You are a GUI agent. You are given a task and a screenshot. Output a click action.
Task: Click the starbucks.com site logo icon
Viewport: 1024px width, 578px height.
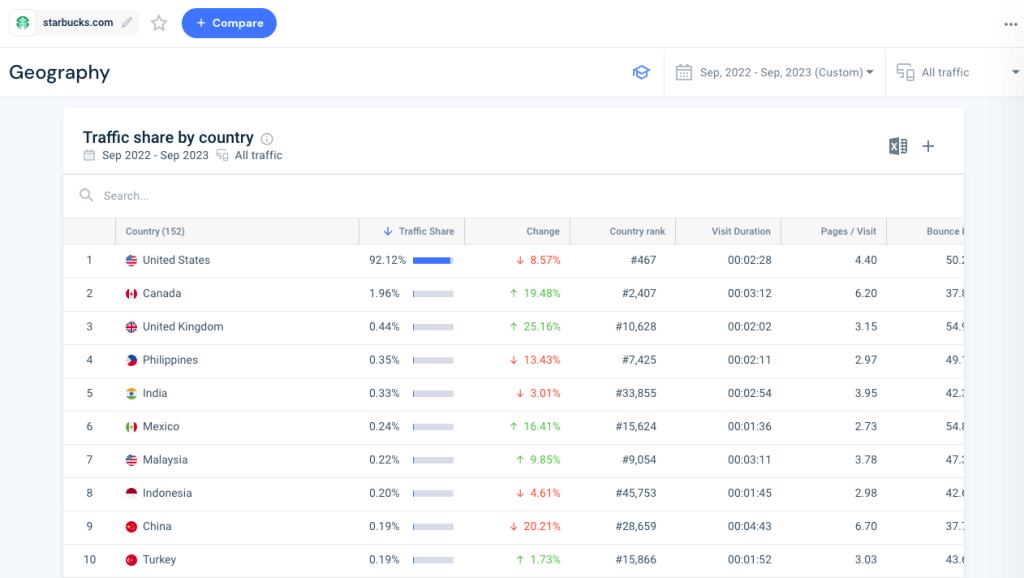21,22
